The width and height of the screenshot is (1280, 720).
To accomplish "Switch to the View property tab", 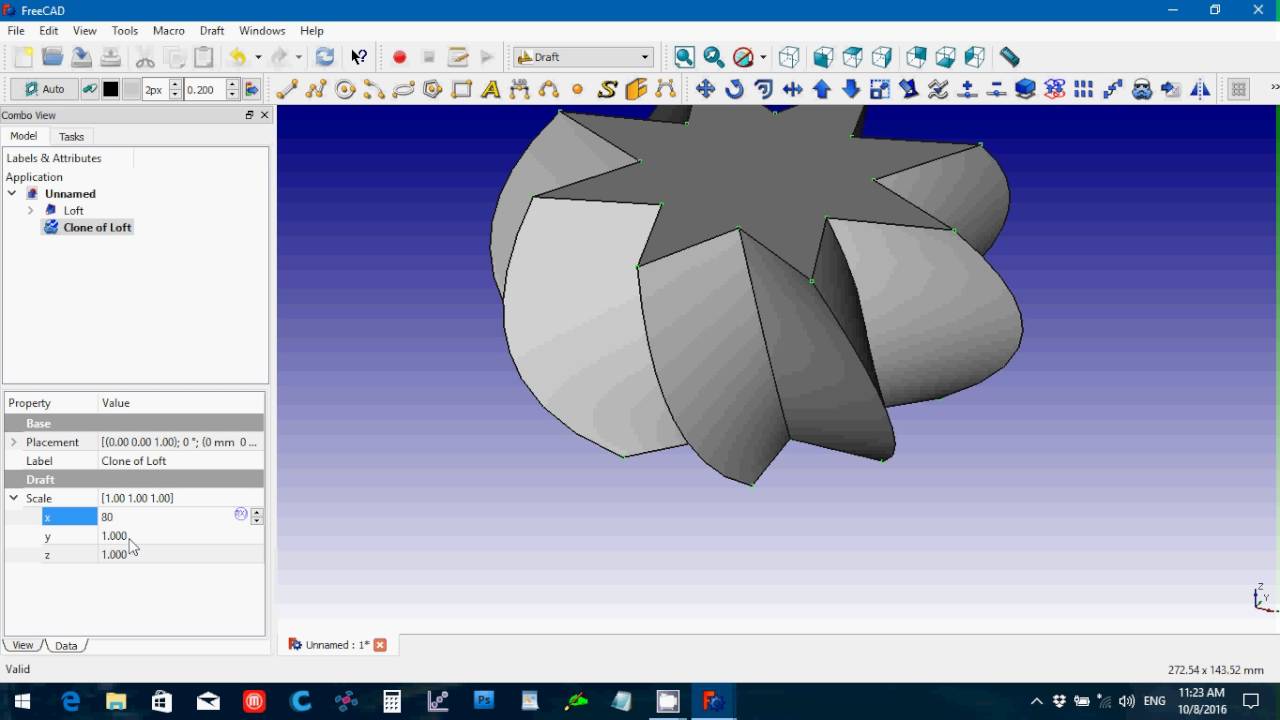I will pyautogui.click(x=22, y=645).
